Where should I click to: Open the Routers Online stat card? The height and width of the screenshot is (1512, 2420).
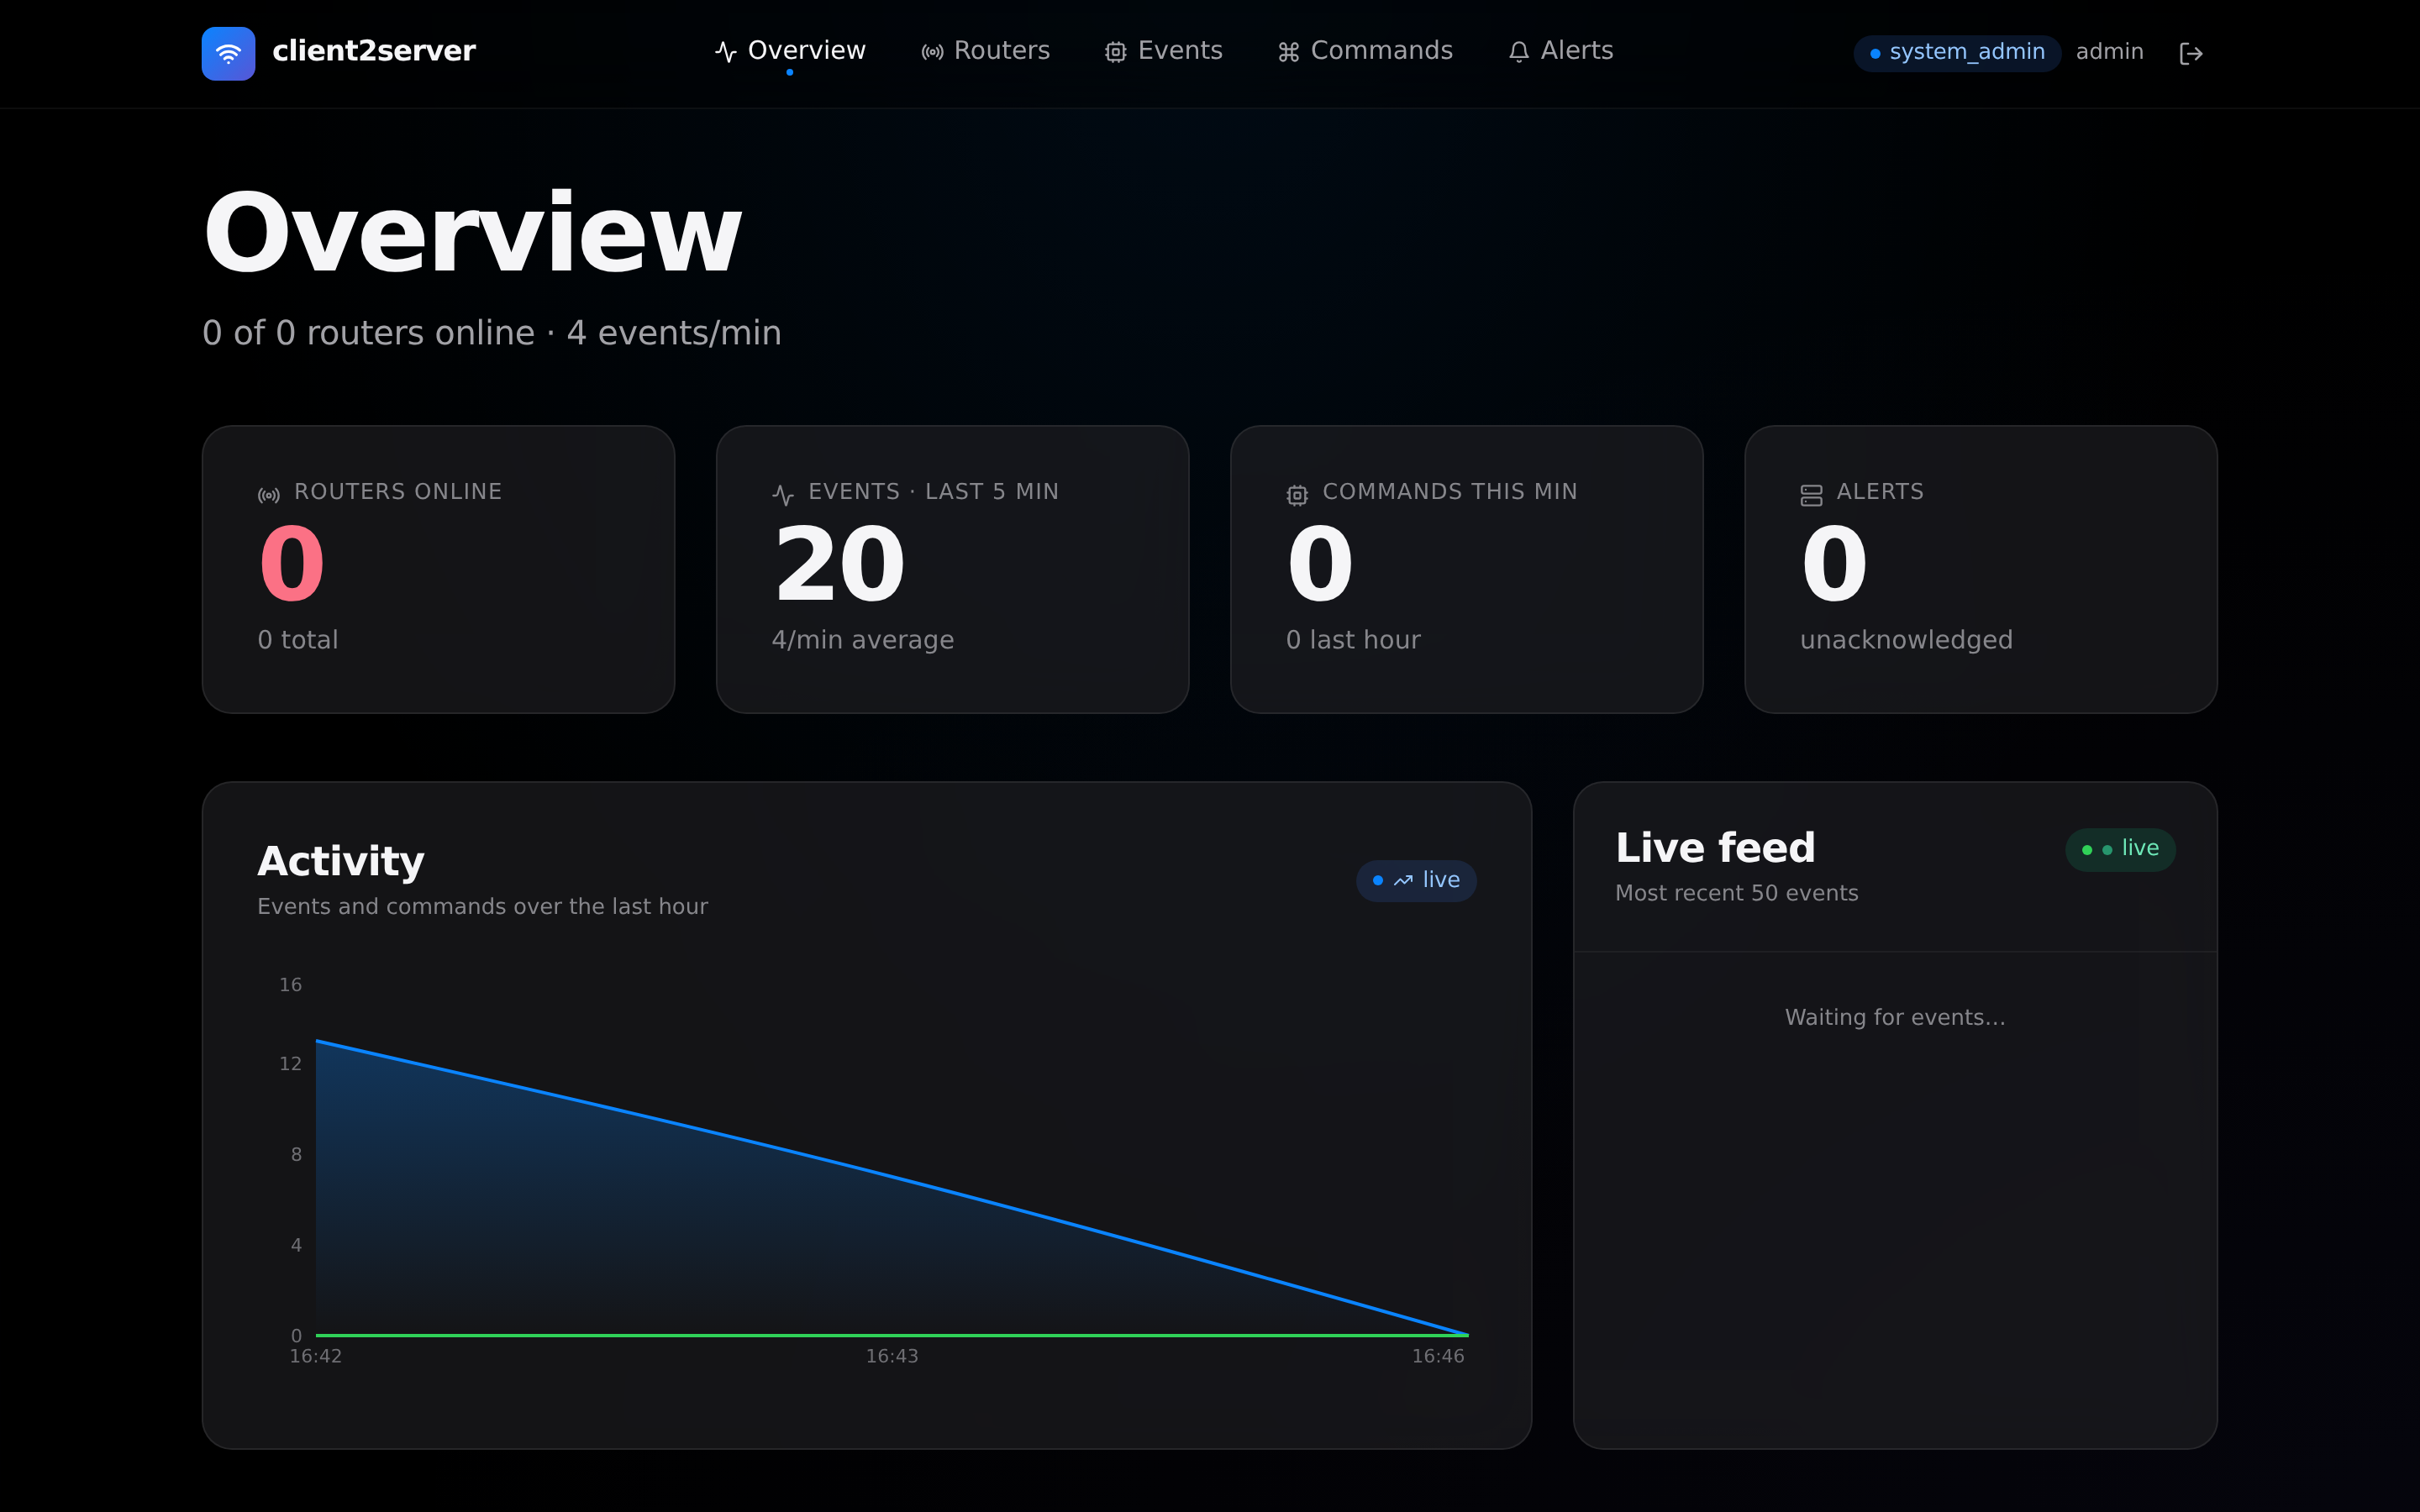point(438,569)
